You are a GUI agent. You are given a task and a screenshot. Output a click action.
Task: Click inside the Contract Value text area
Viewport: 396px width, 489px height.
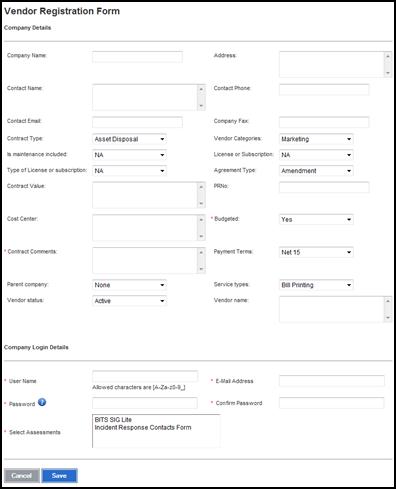[x=145, y=195]
